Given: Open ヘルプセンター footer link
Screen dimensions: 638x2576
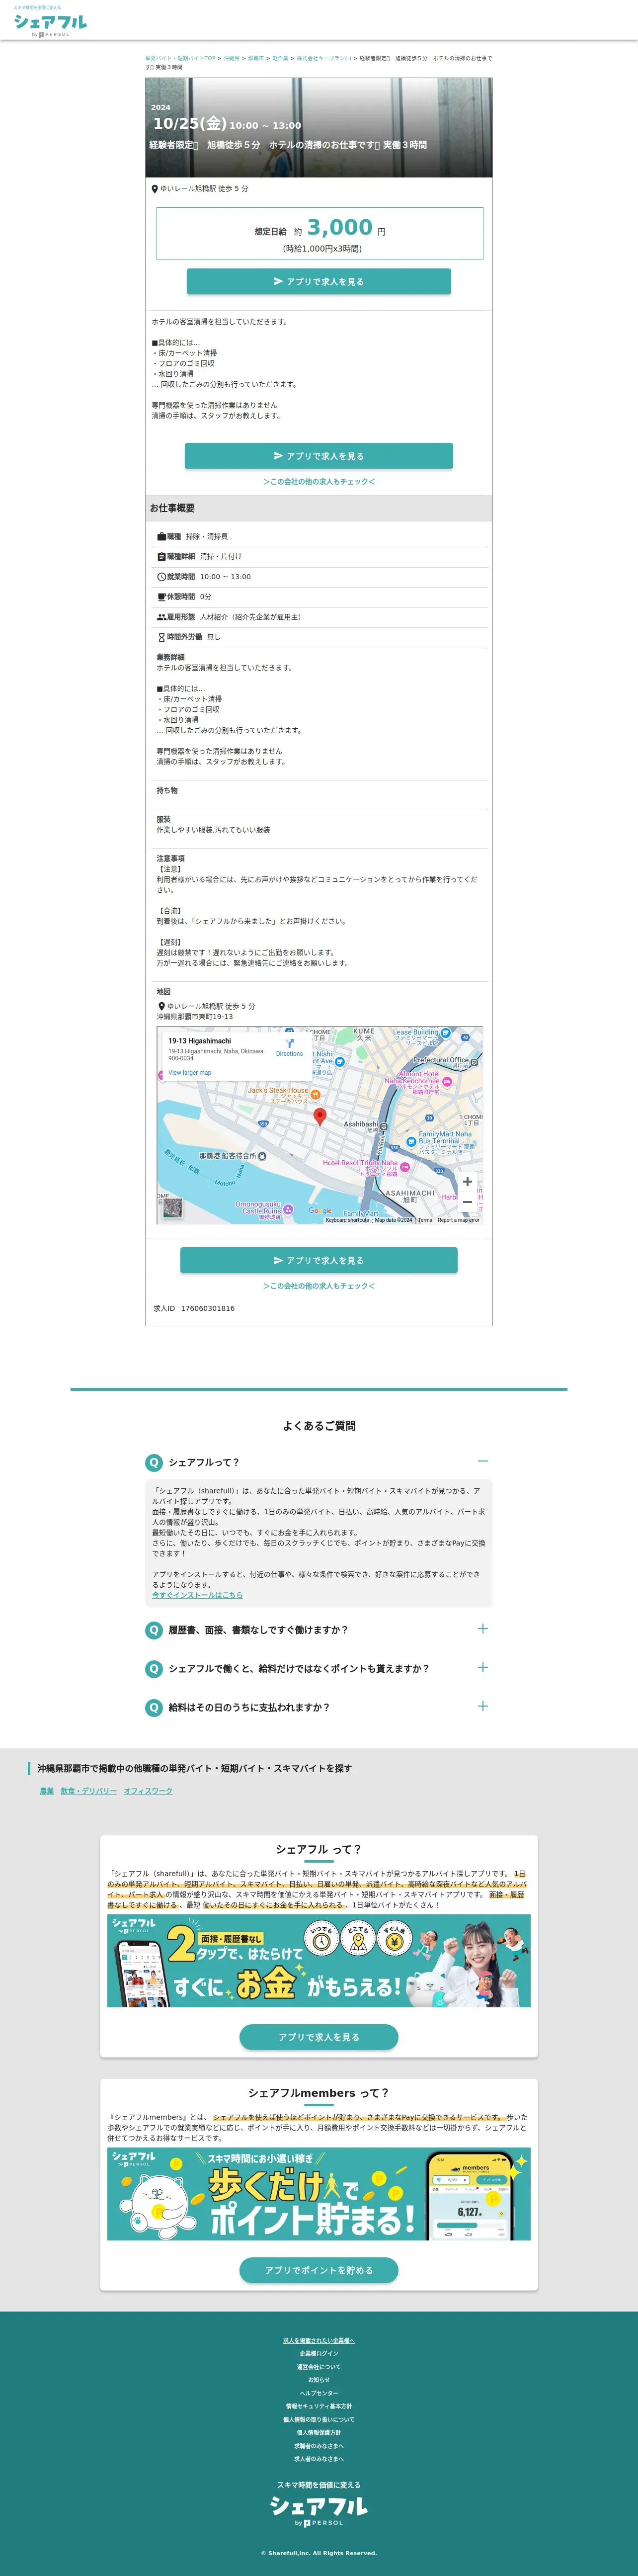Looking at the screenshot, I should click(319, 2393).
